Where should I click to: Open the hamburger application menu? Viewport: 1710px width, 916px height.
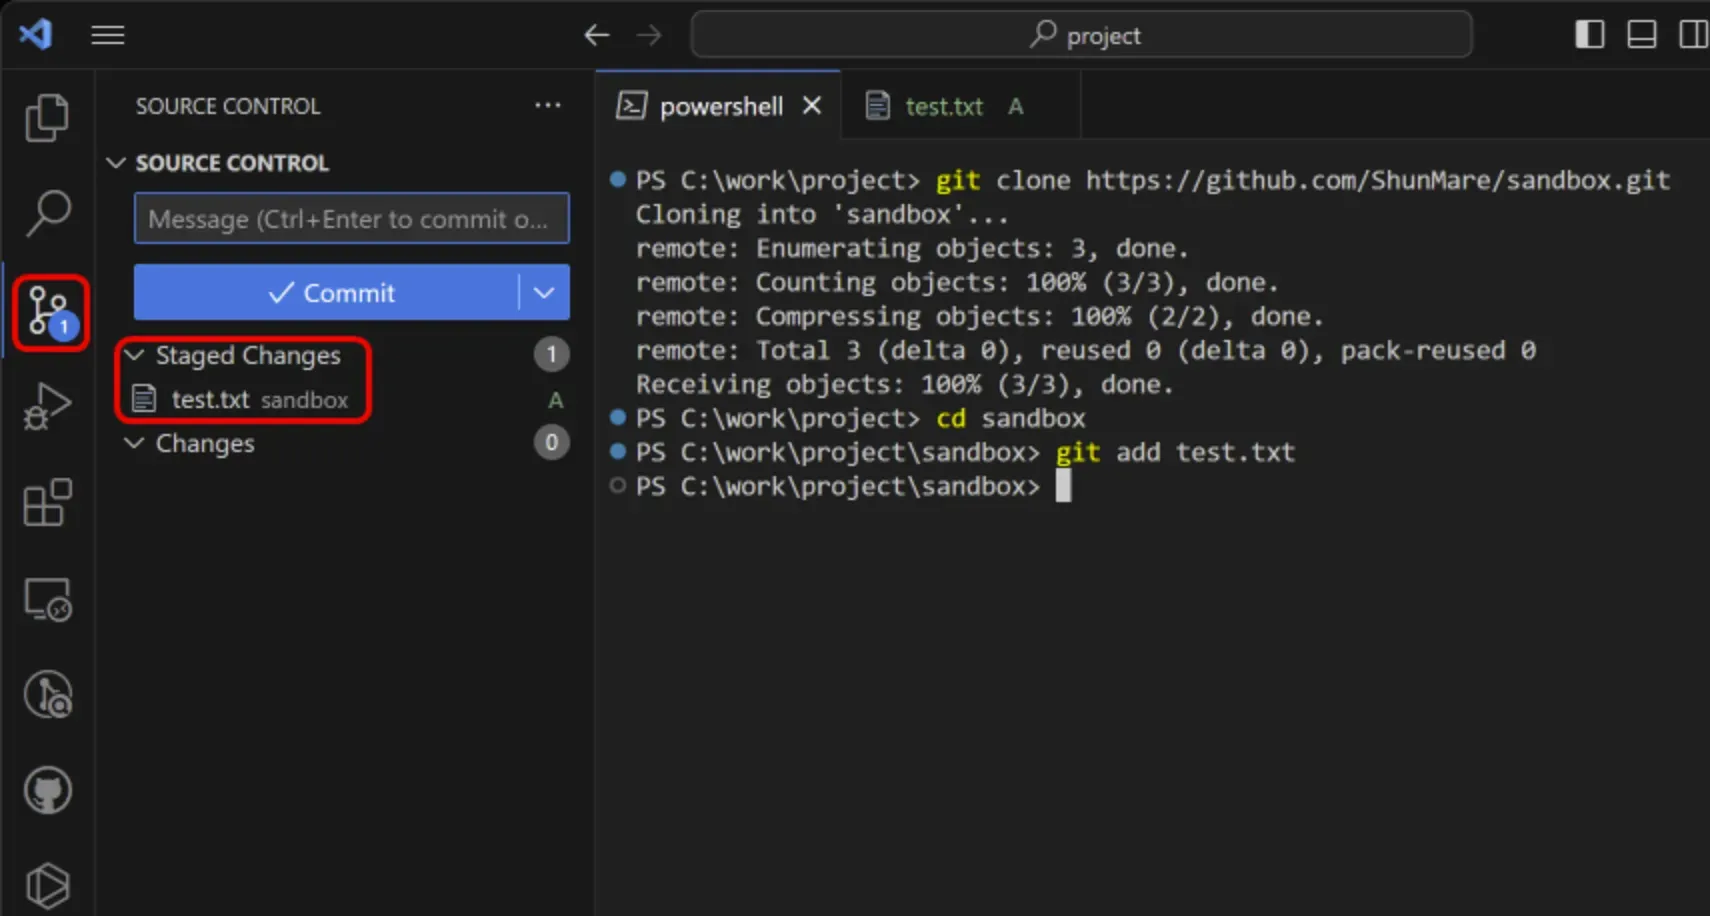tap(108, 35)
